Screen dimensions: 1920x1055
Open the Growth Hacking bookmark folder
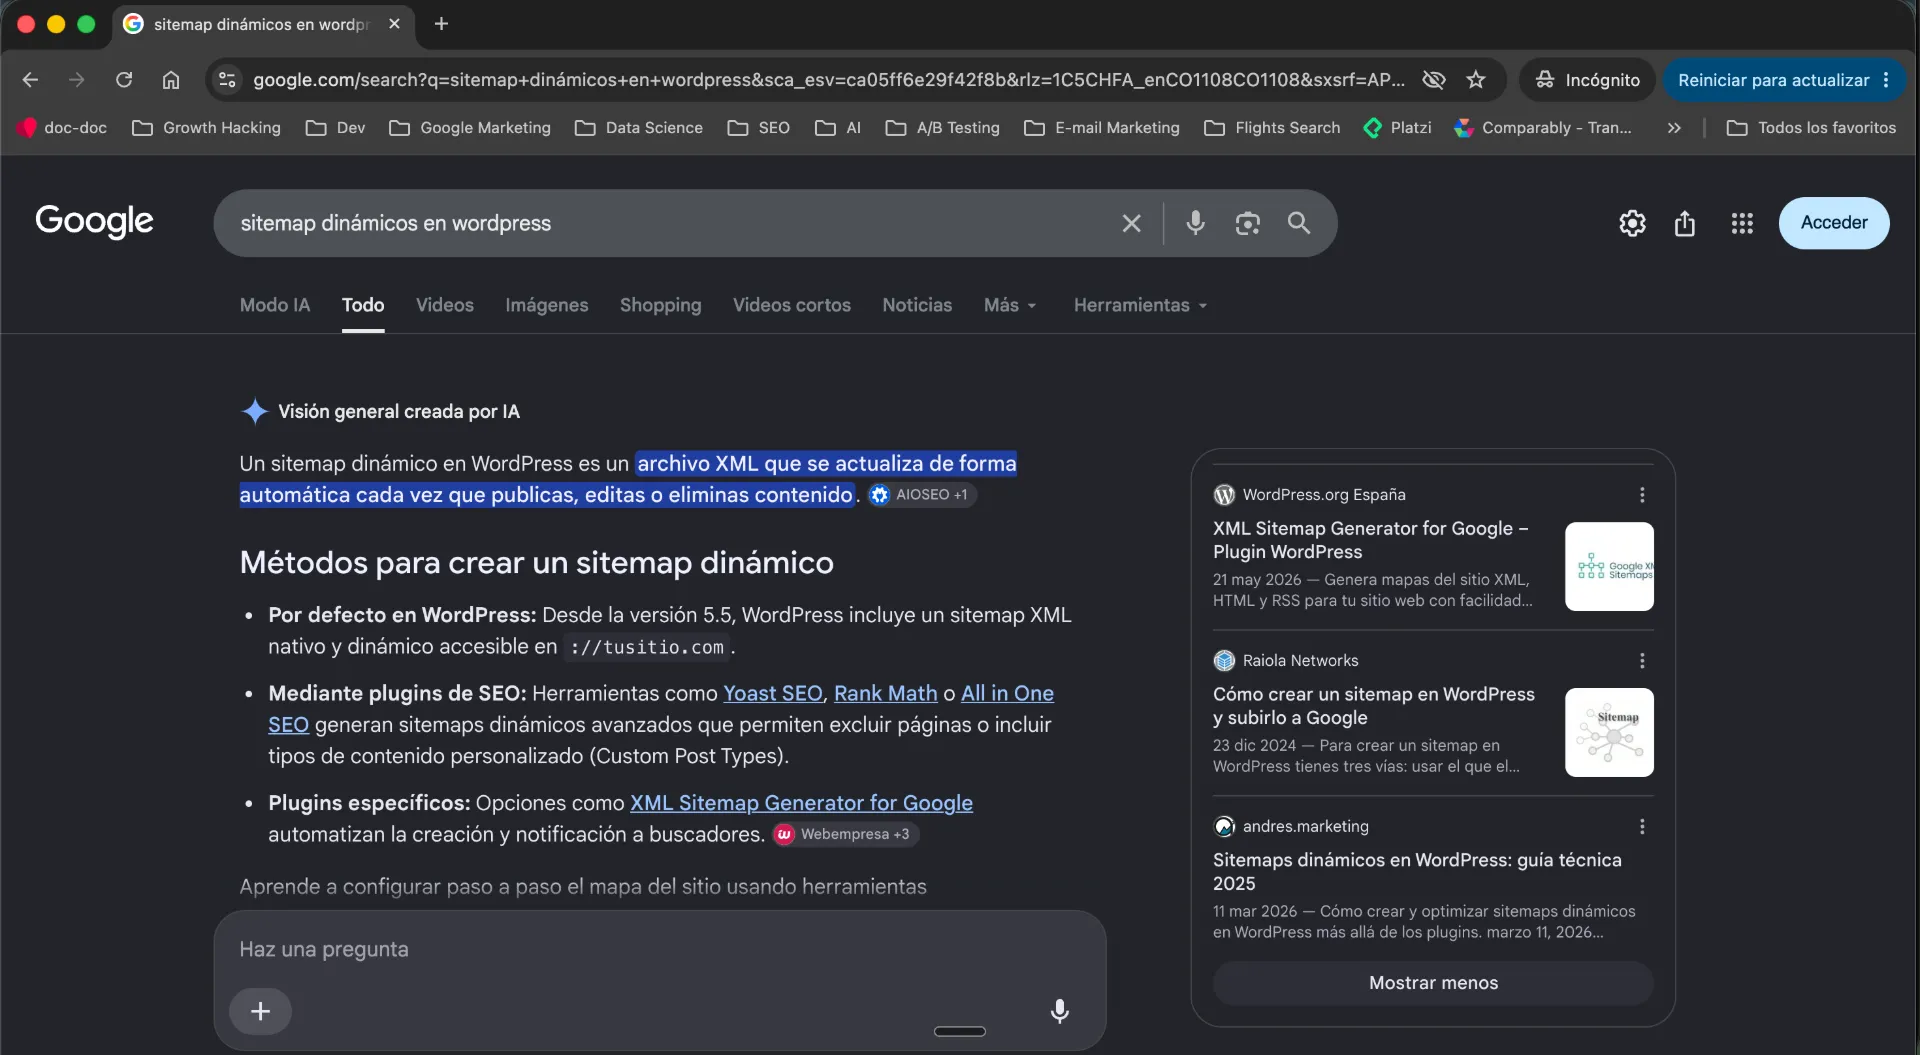(207, 128)
